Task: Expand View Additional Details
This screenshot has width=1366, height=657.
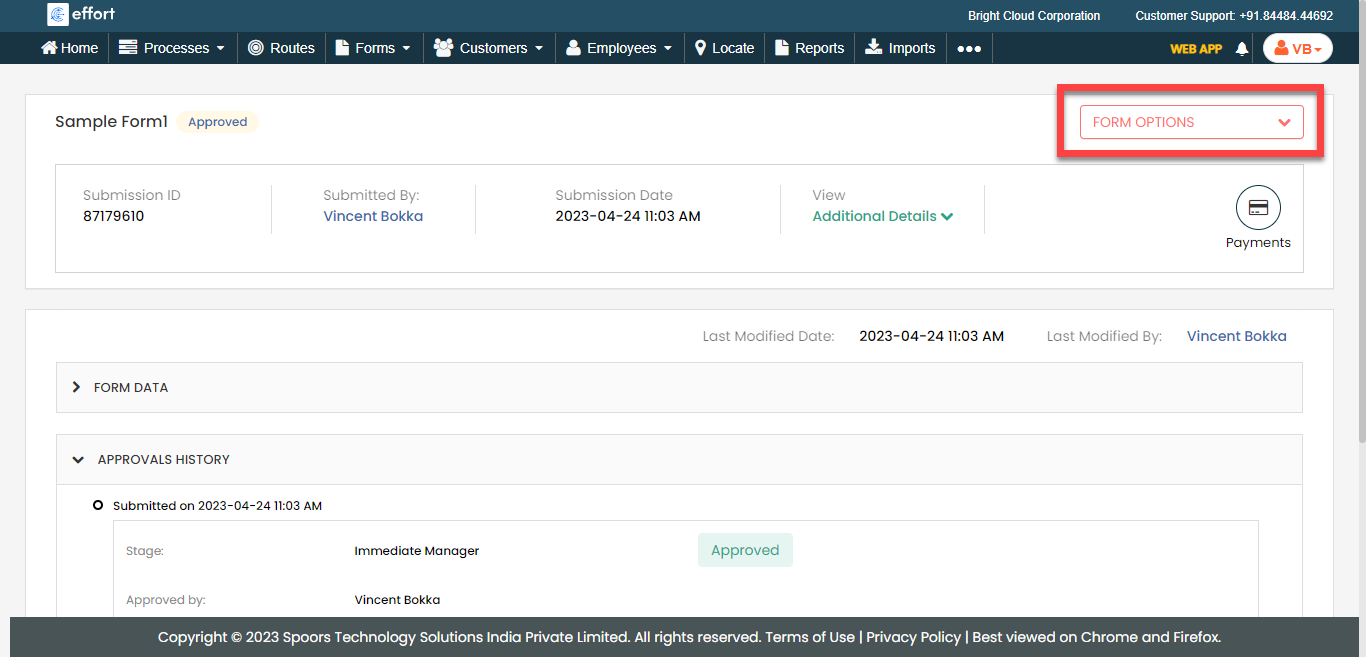Action: coord(882,216)
